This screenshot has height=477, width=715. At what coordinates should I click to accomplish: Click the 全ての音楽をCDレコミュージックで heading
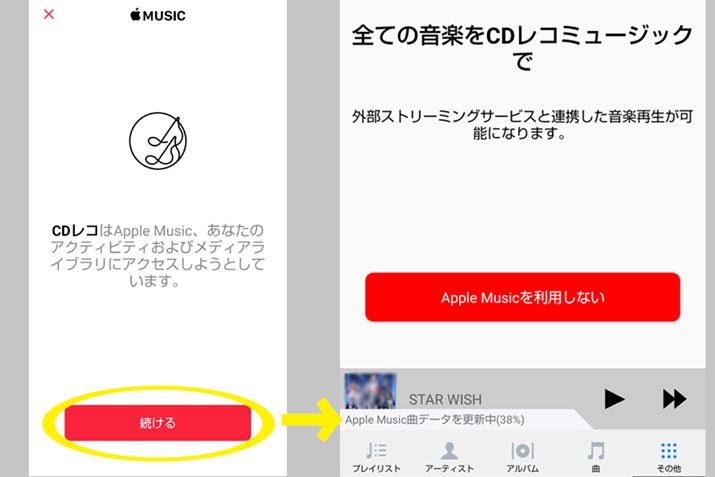click(523, 47)
